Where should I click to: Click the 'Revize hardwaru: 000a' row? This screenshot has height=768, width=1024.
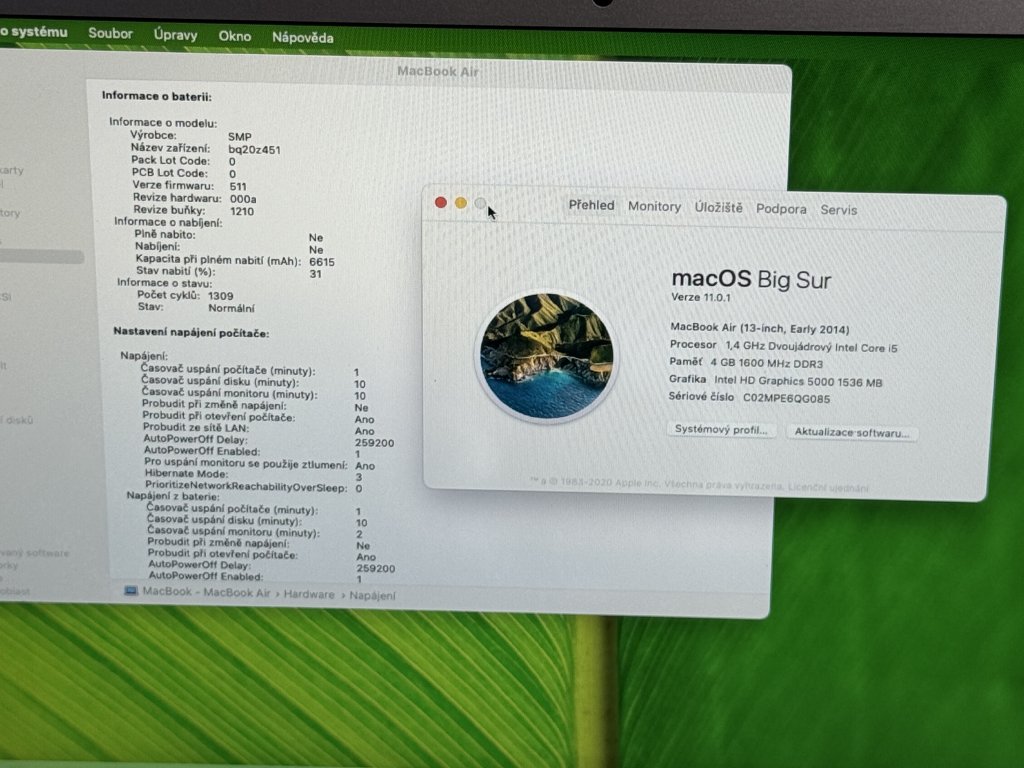click(x=195, y=198)
